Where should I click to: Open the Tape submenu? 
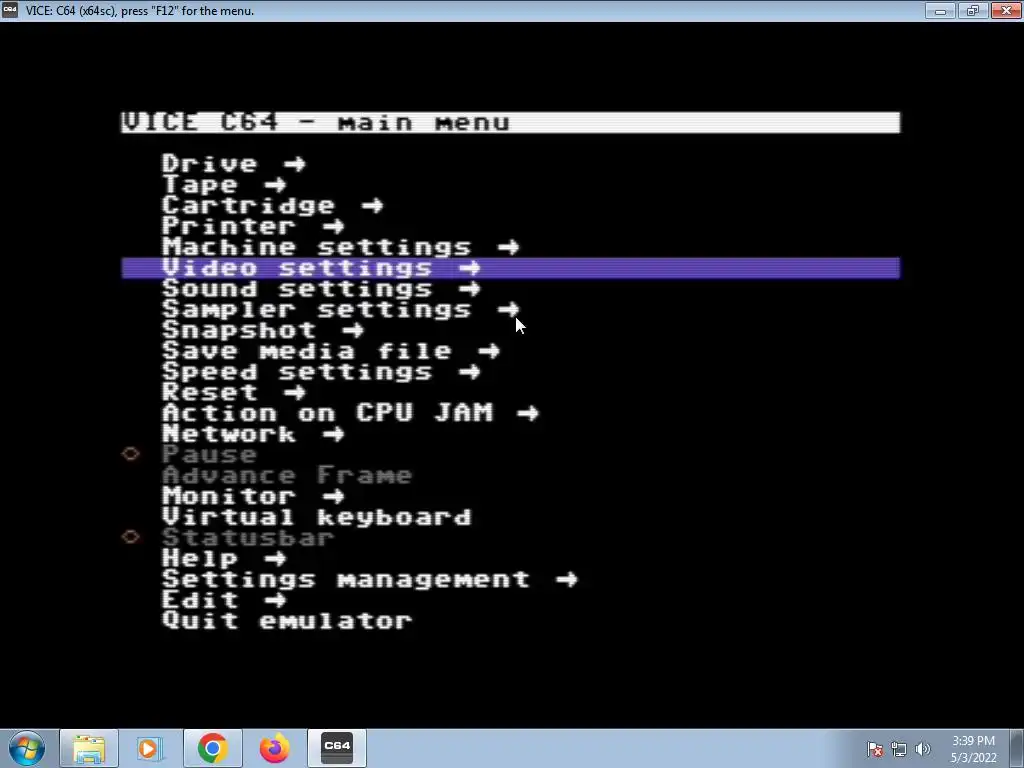tap(224, 185)
